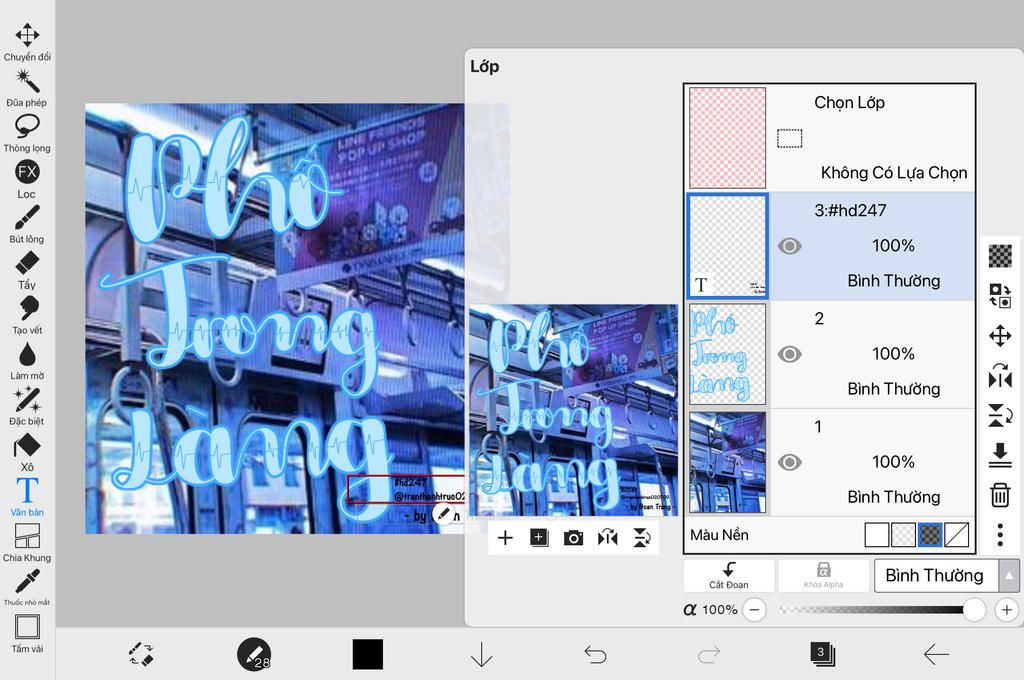Image resolution: width=1024 pixels, height=680 pixels.
Task: Add a layer from camera
Action: click(x=573, y=538)
